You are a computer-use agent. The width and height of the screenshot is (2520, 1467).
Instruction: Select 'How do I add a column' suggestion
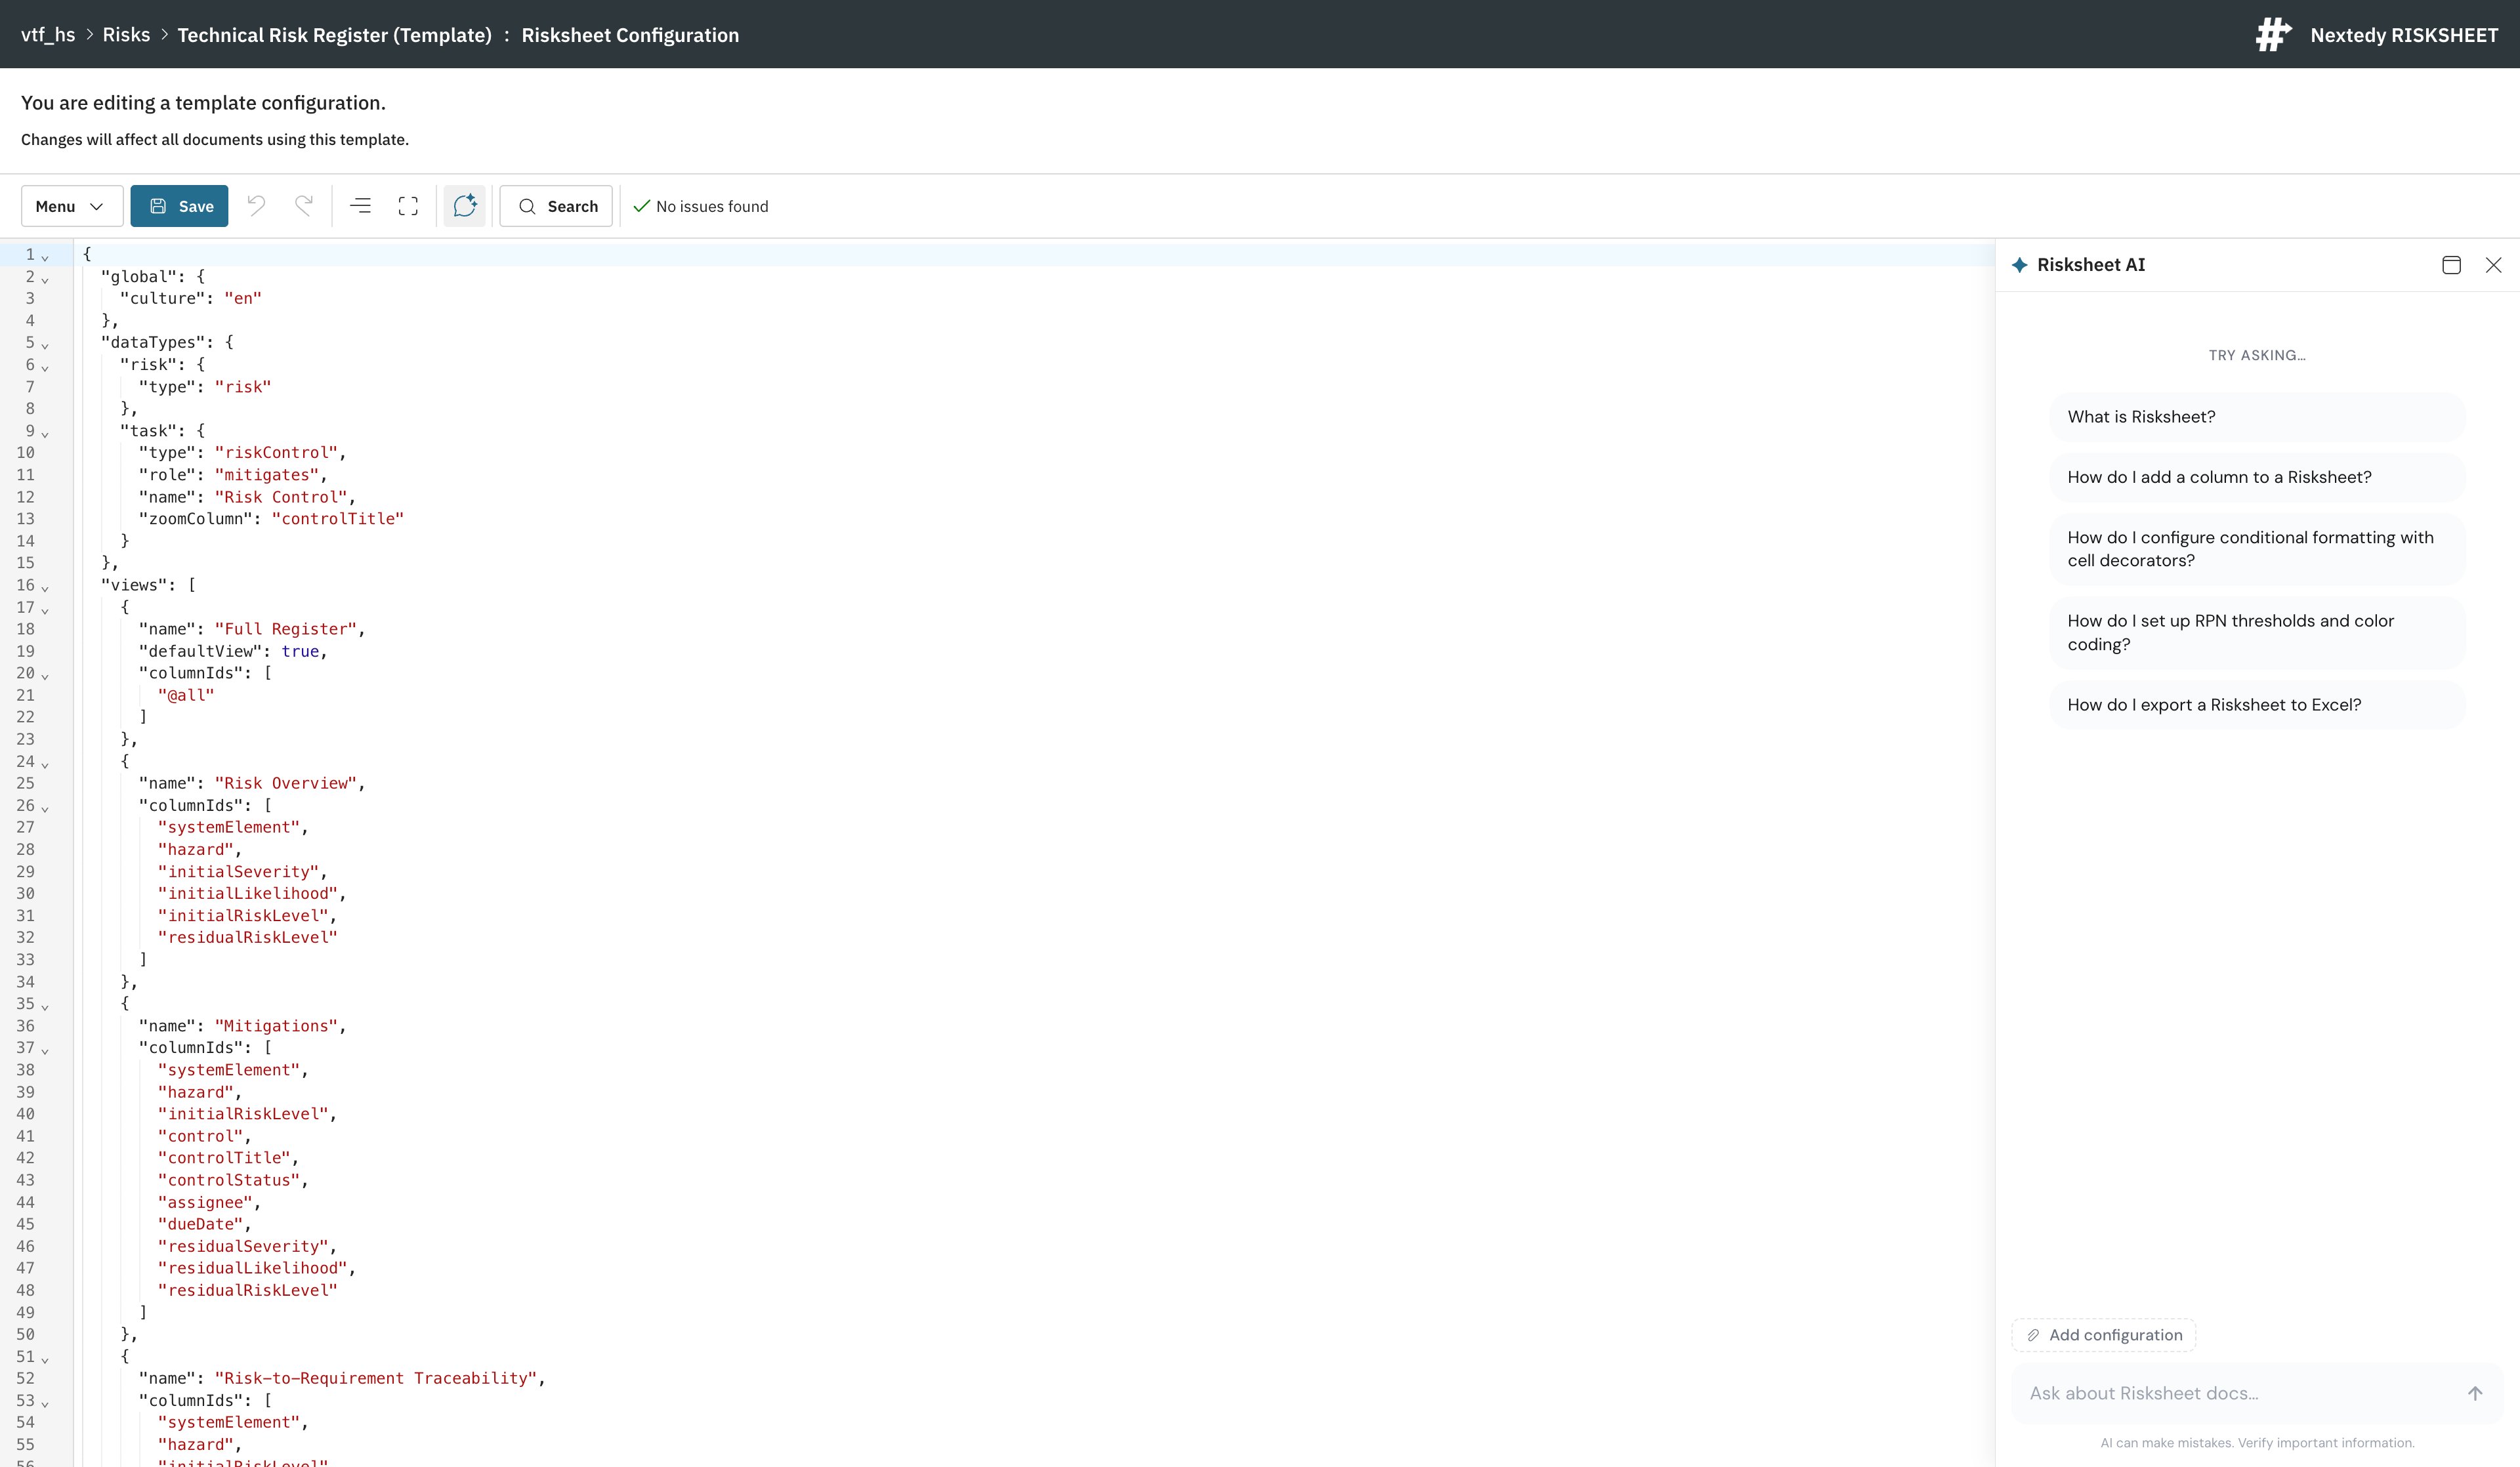point(2258,477)
